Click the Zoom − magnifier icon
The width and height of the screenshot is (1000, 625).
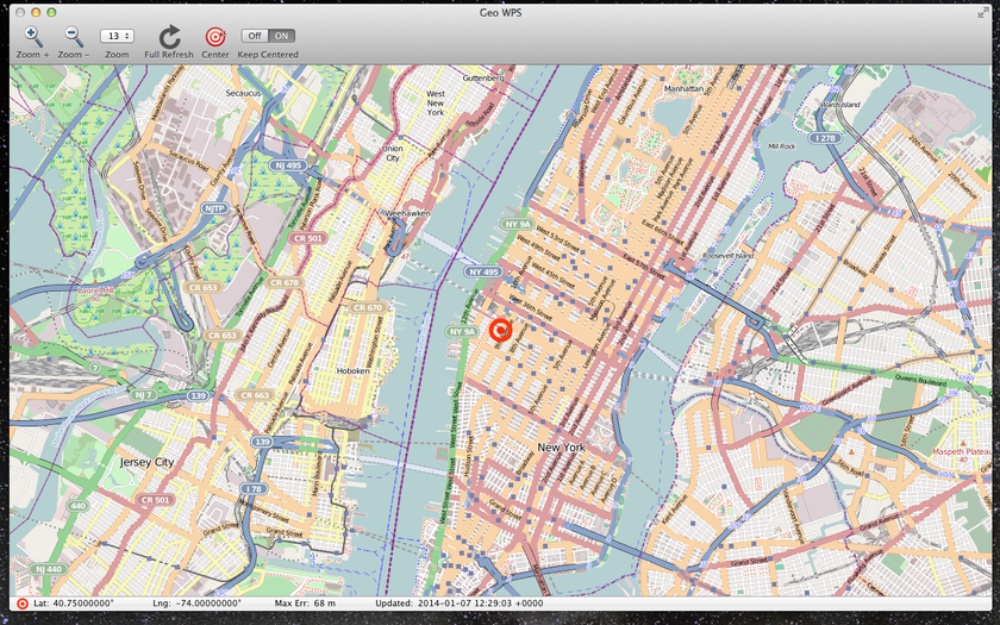tap(74, 37)
